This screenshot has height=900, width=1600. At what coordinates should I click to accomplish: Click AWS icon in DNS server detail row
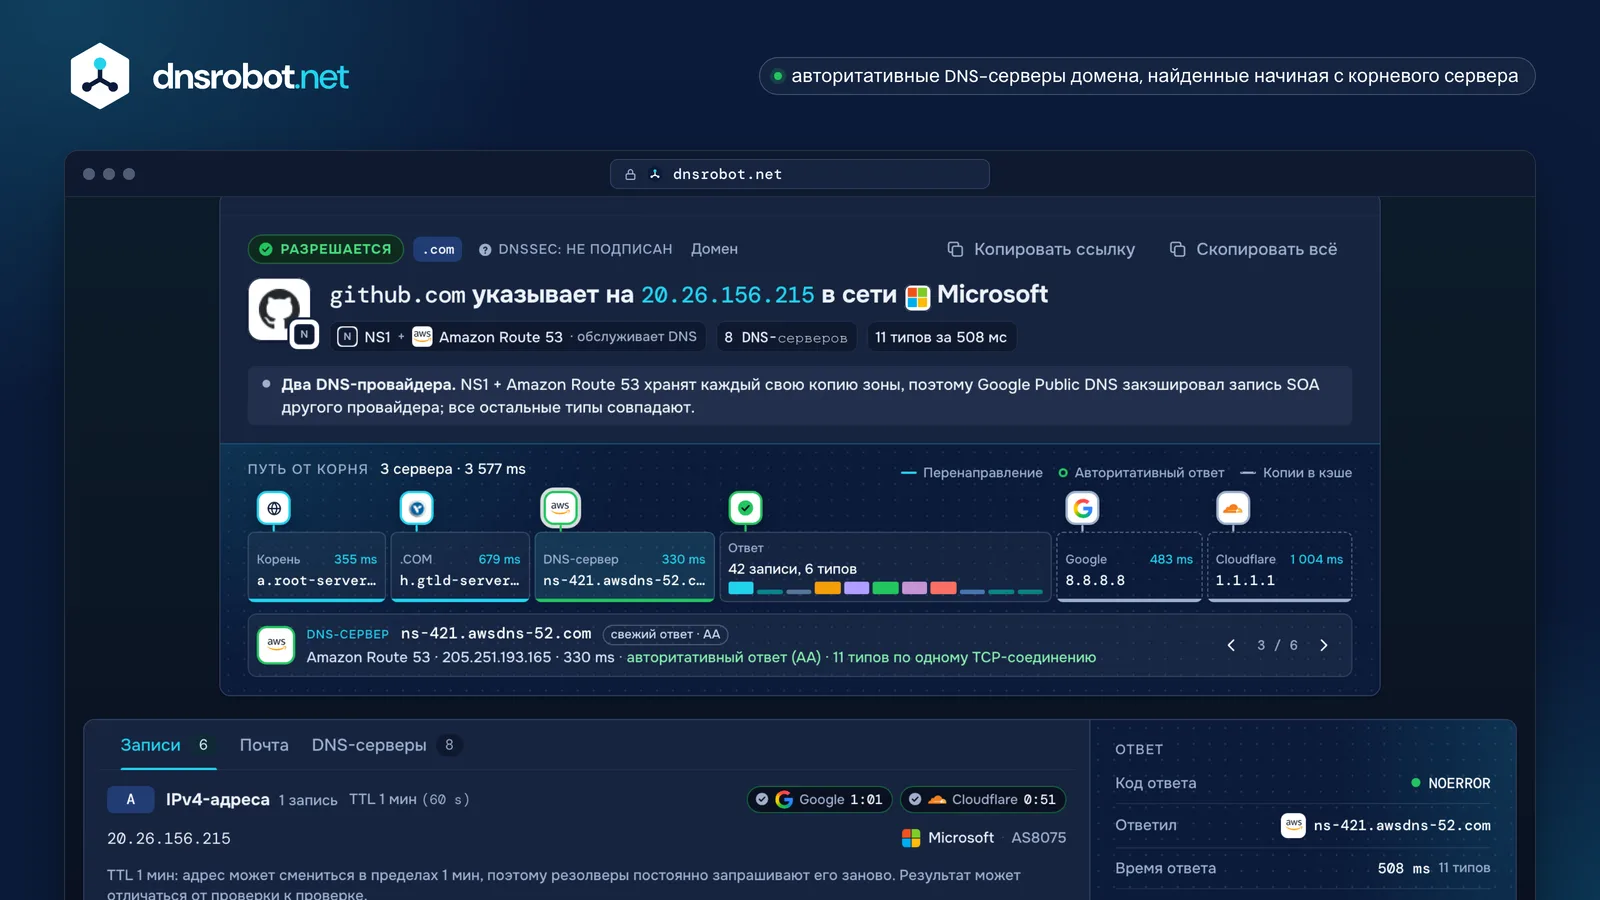(276, 645)
